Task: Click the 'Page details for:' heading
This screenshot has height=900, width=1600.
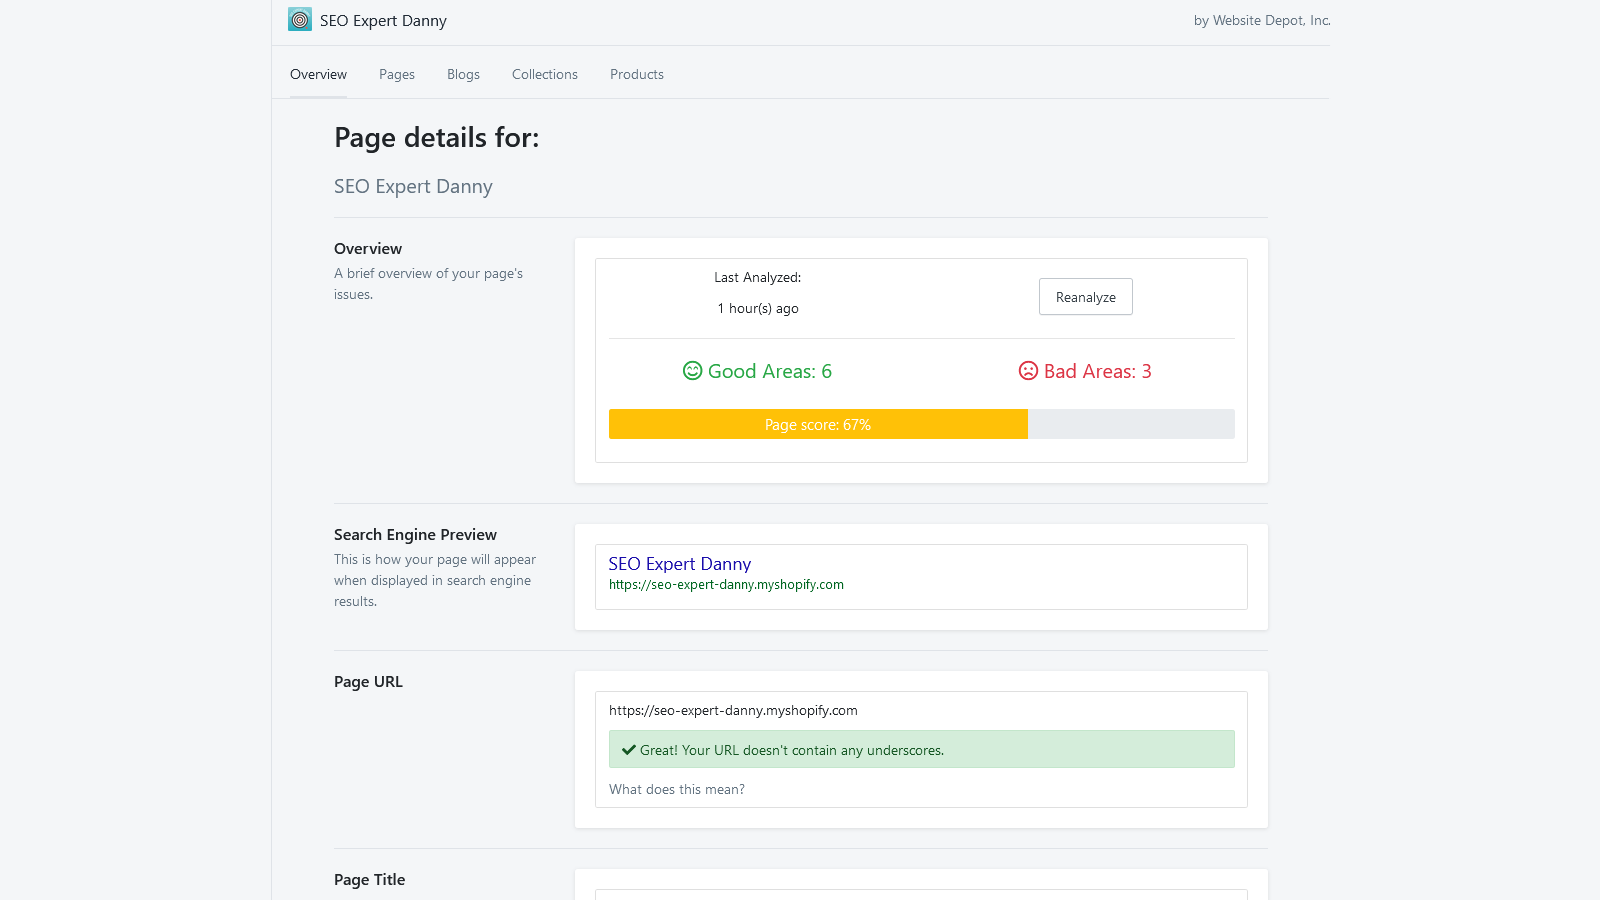Action: (x=437, y=137)
